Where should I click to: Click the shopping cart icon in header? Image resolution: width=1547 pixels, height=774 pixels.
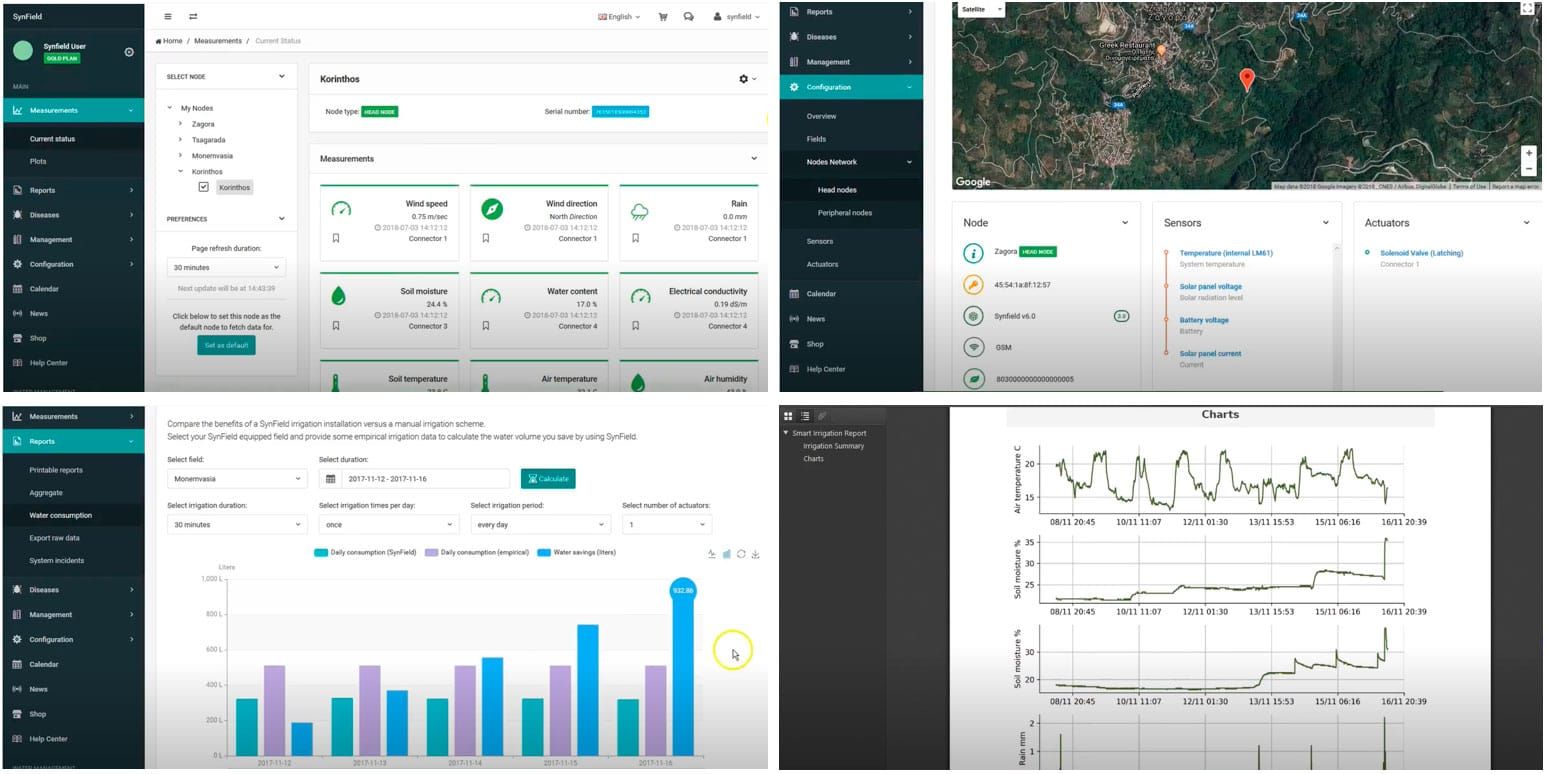[x=663, y=17]
